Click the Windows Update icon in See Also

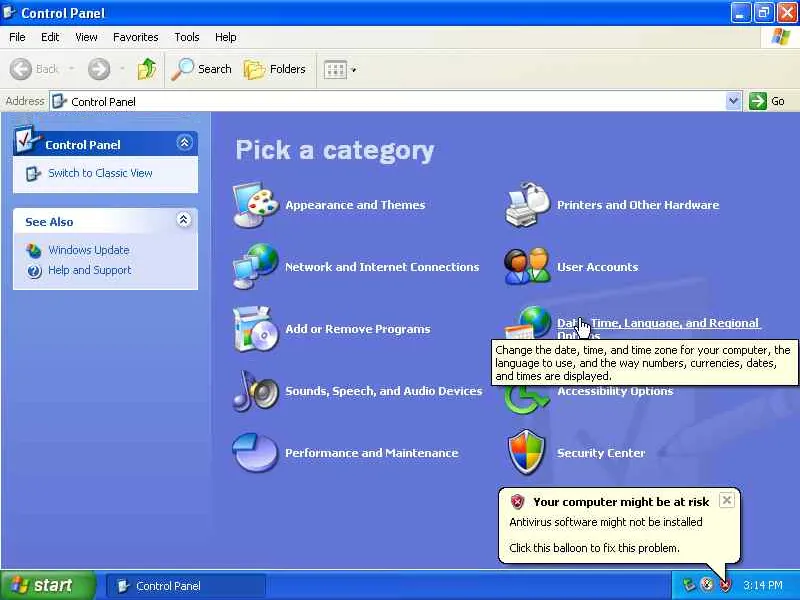coord(34,251)
